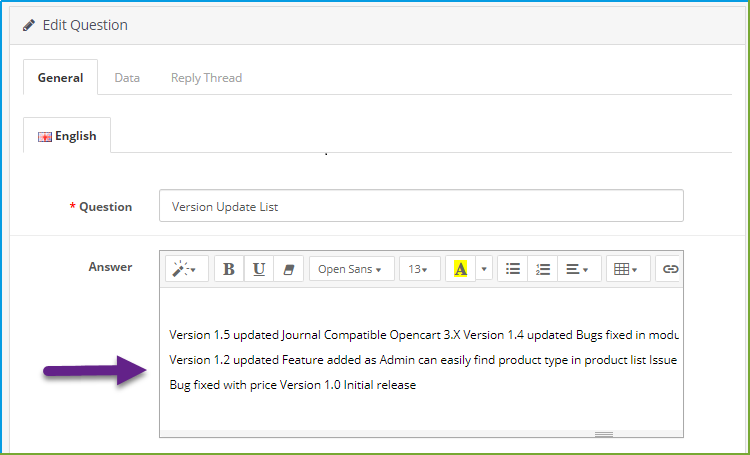
Task: Select the English language tab
Action: (67, 136)
